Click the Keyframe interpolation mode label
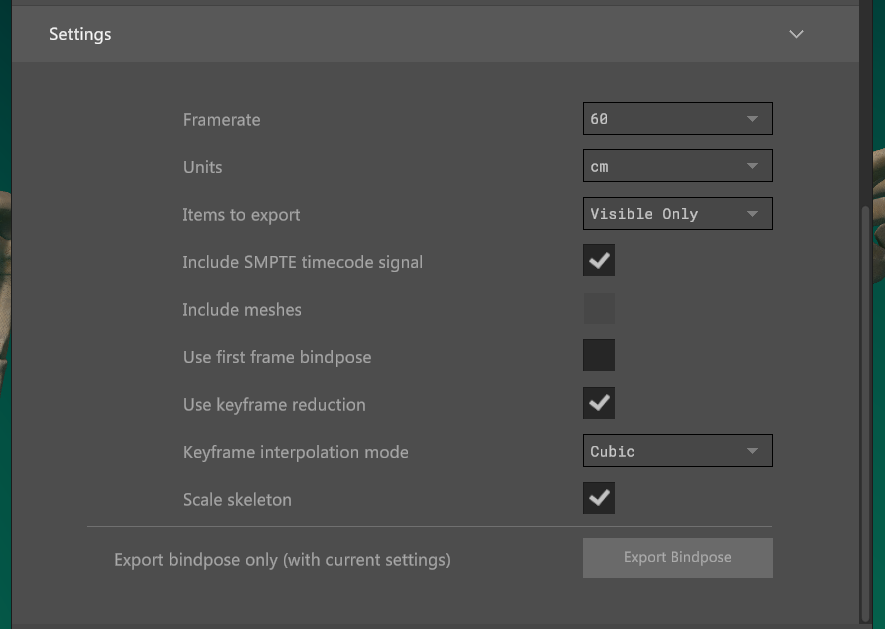The image size is (885, 629). (295, 452)
